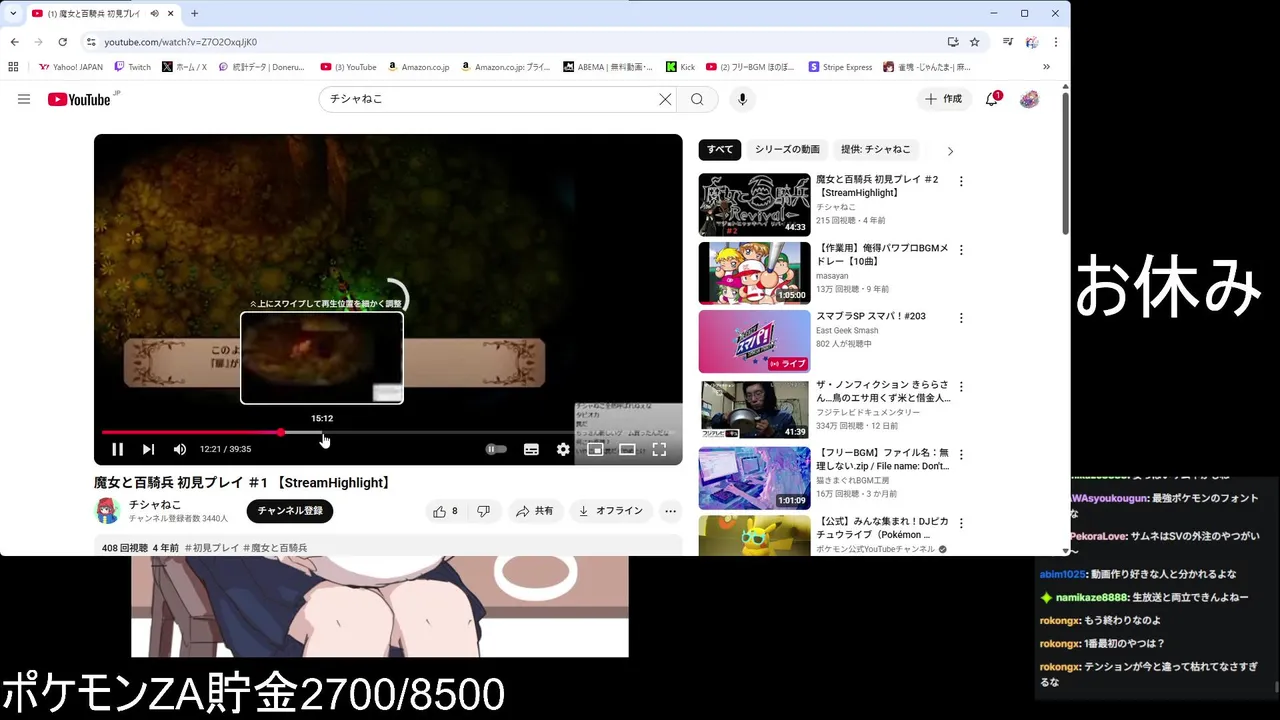
Task: Open thumbnail of 魔女と百騎兵 初見プレイ #2
Action: [x=754, y=205]
